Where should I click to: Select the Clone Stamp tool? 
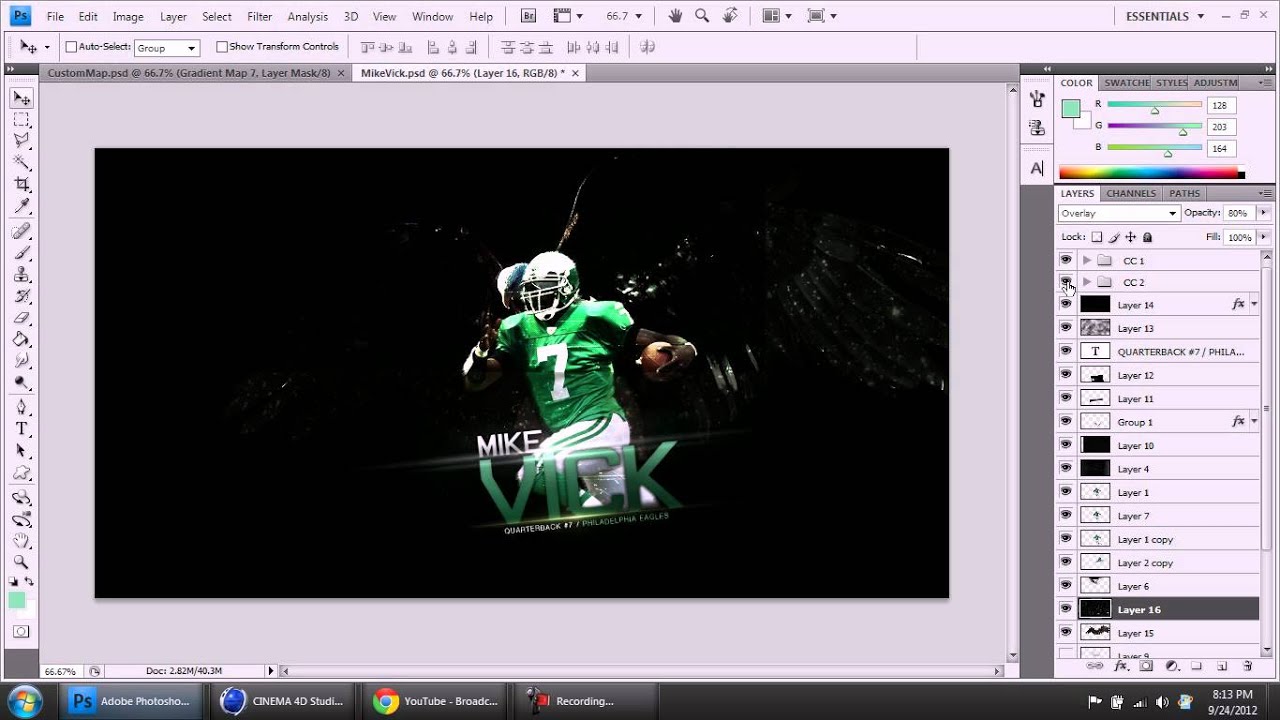(21, 275)
